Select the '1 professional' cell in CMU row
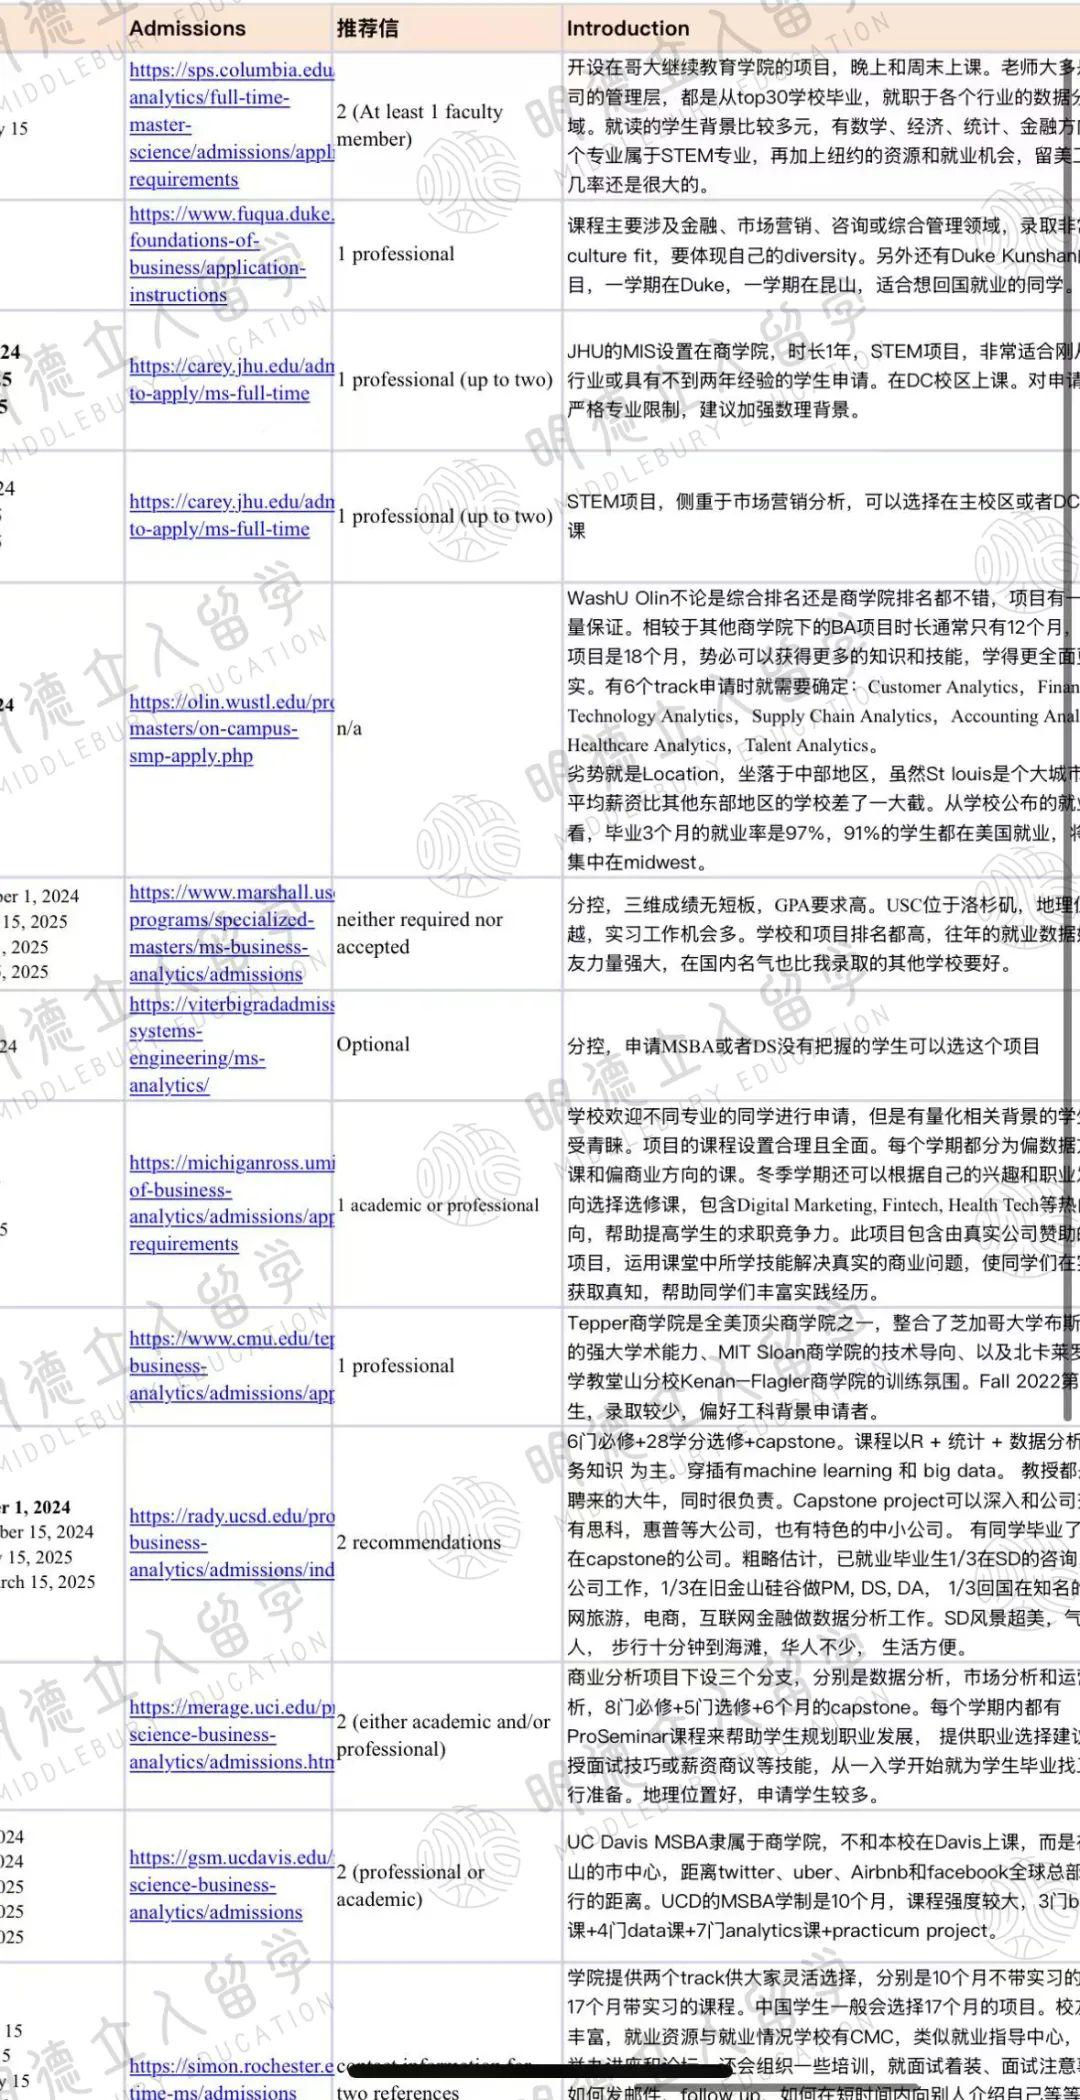The image size is (1080, 2100). coord(446,1365)
